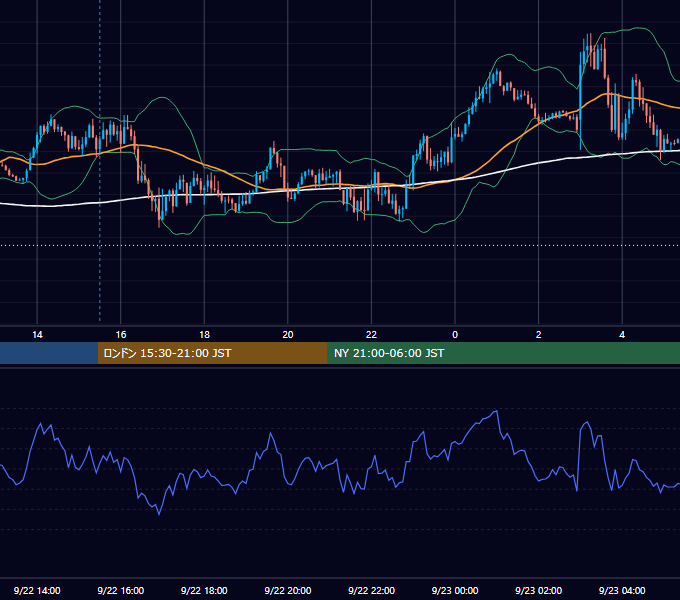
Task: Click the 9/22 18:00 label on the indicator axis
Action: click(204, 590)
